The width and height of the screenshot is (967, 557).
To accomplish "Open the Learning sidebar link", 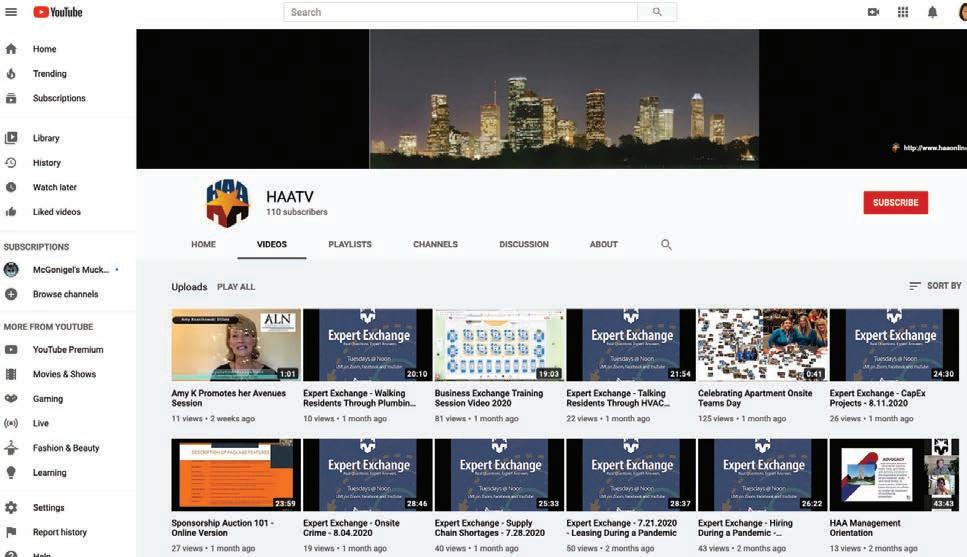I will (49, 472).
